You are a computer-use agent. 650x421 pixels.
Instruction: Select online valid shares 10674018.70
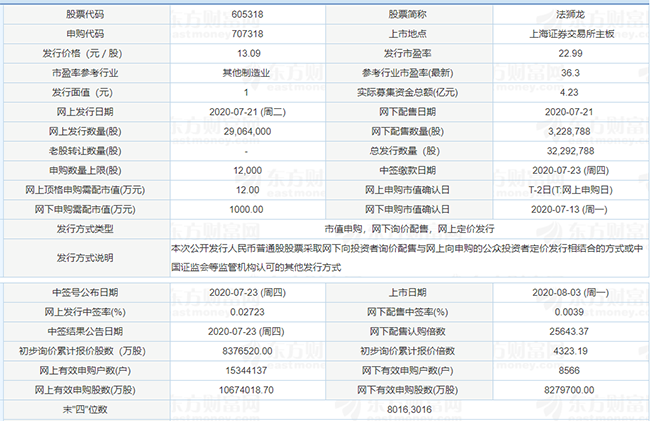click(246, 390)
